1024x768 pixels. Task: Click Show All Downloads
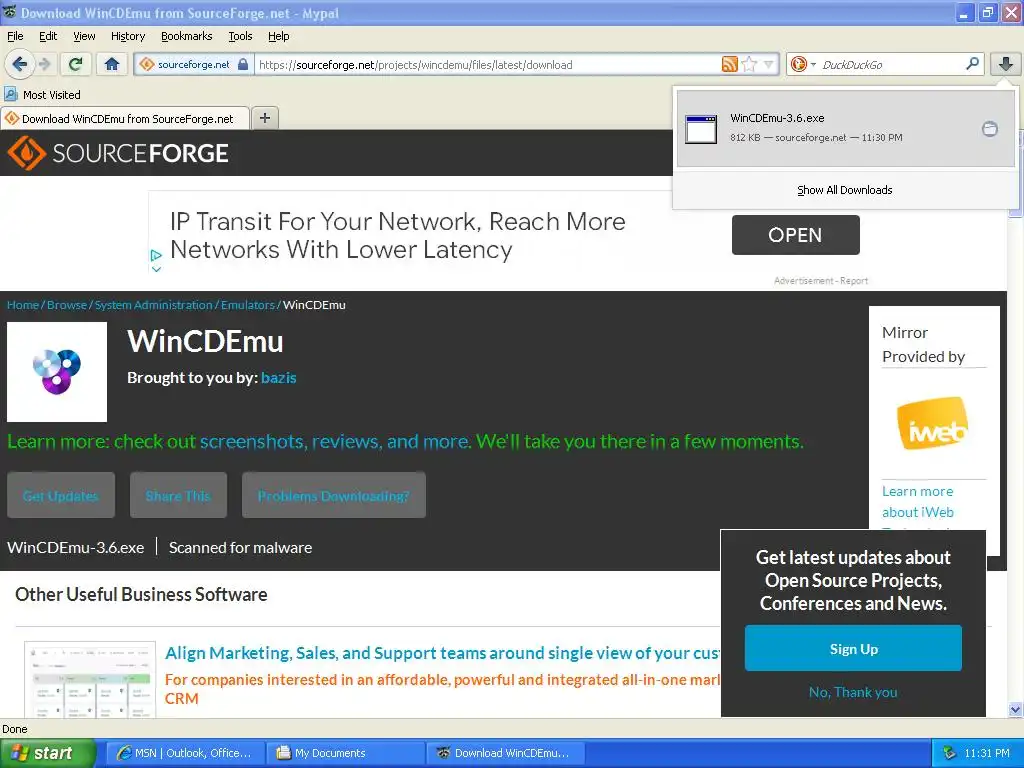click(x=844, y=190)
